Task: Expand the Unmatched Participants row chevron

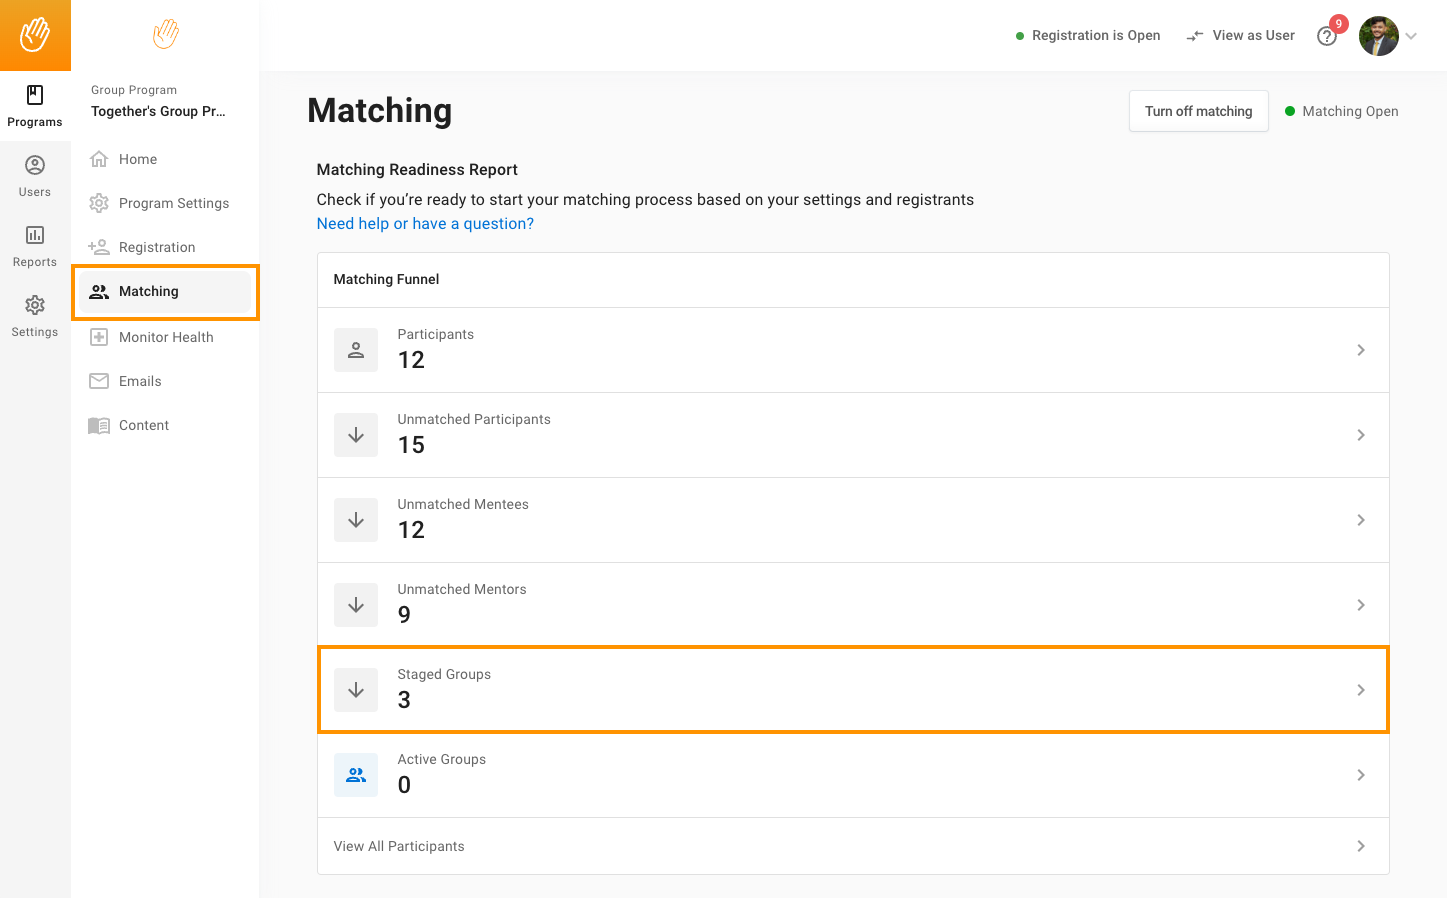Action: pos(1361,435)
